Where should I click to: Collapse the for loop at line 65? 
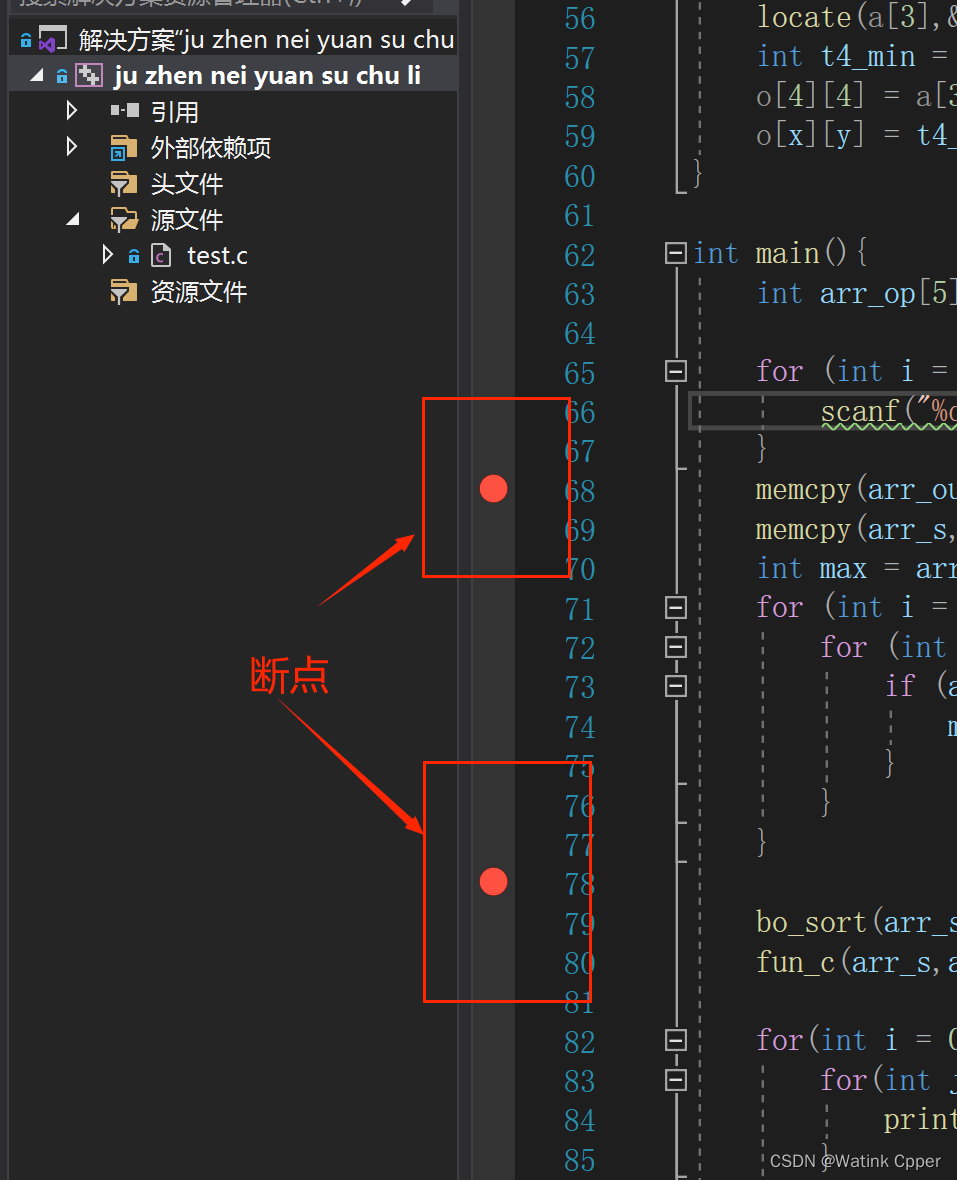tap(676, 371)
